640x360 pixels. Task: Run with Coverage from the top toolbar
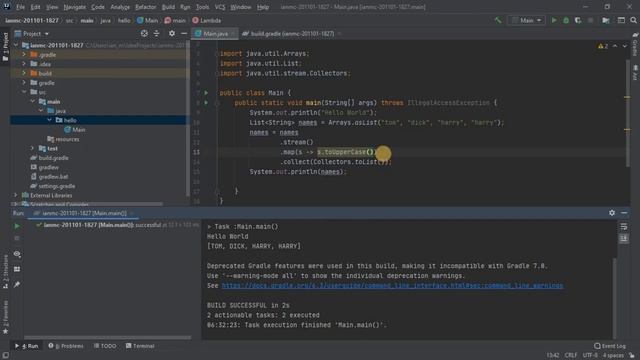[578, 20]
